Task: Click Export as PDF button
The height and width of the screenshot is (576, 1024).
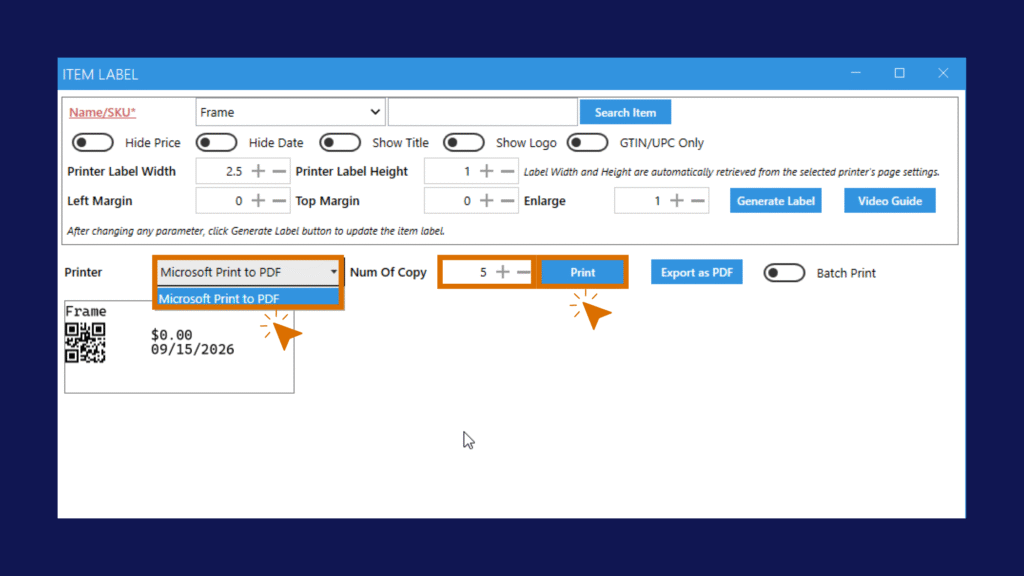Action: [696, 272]
